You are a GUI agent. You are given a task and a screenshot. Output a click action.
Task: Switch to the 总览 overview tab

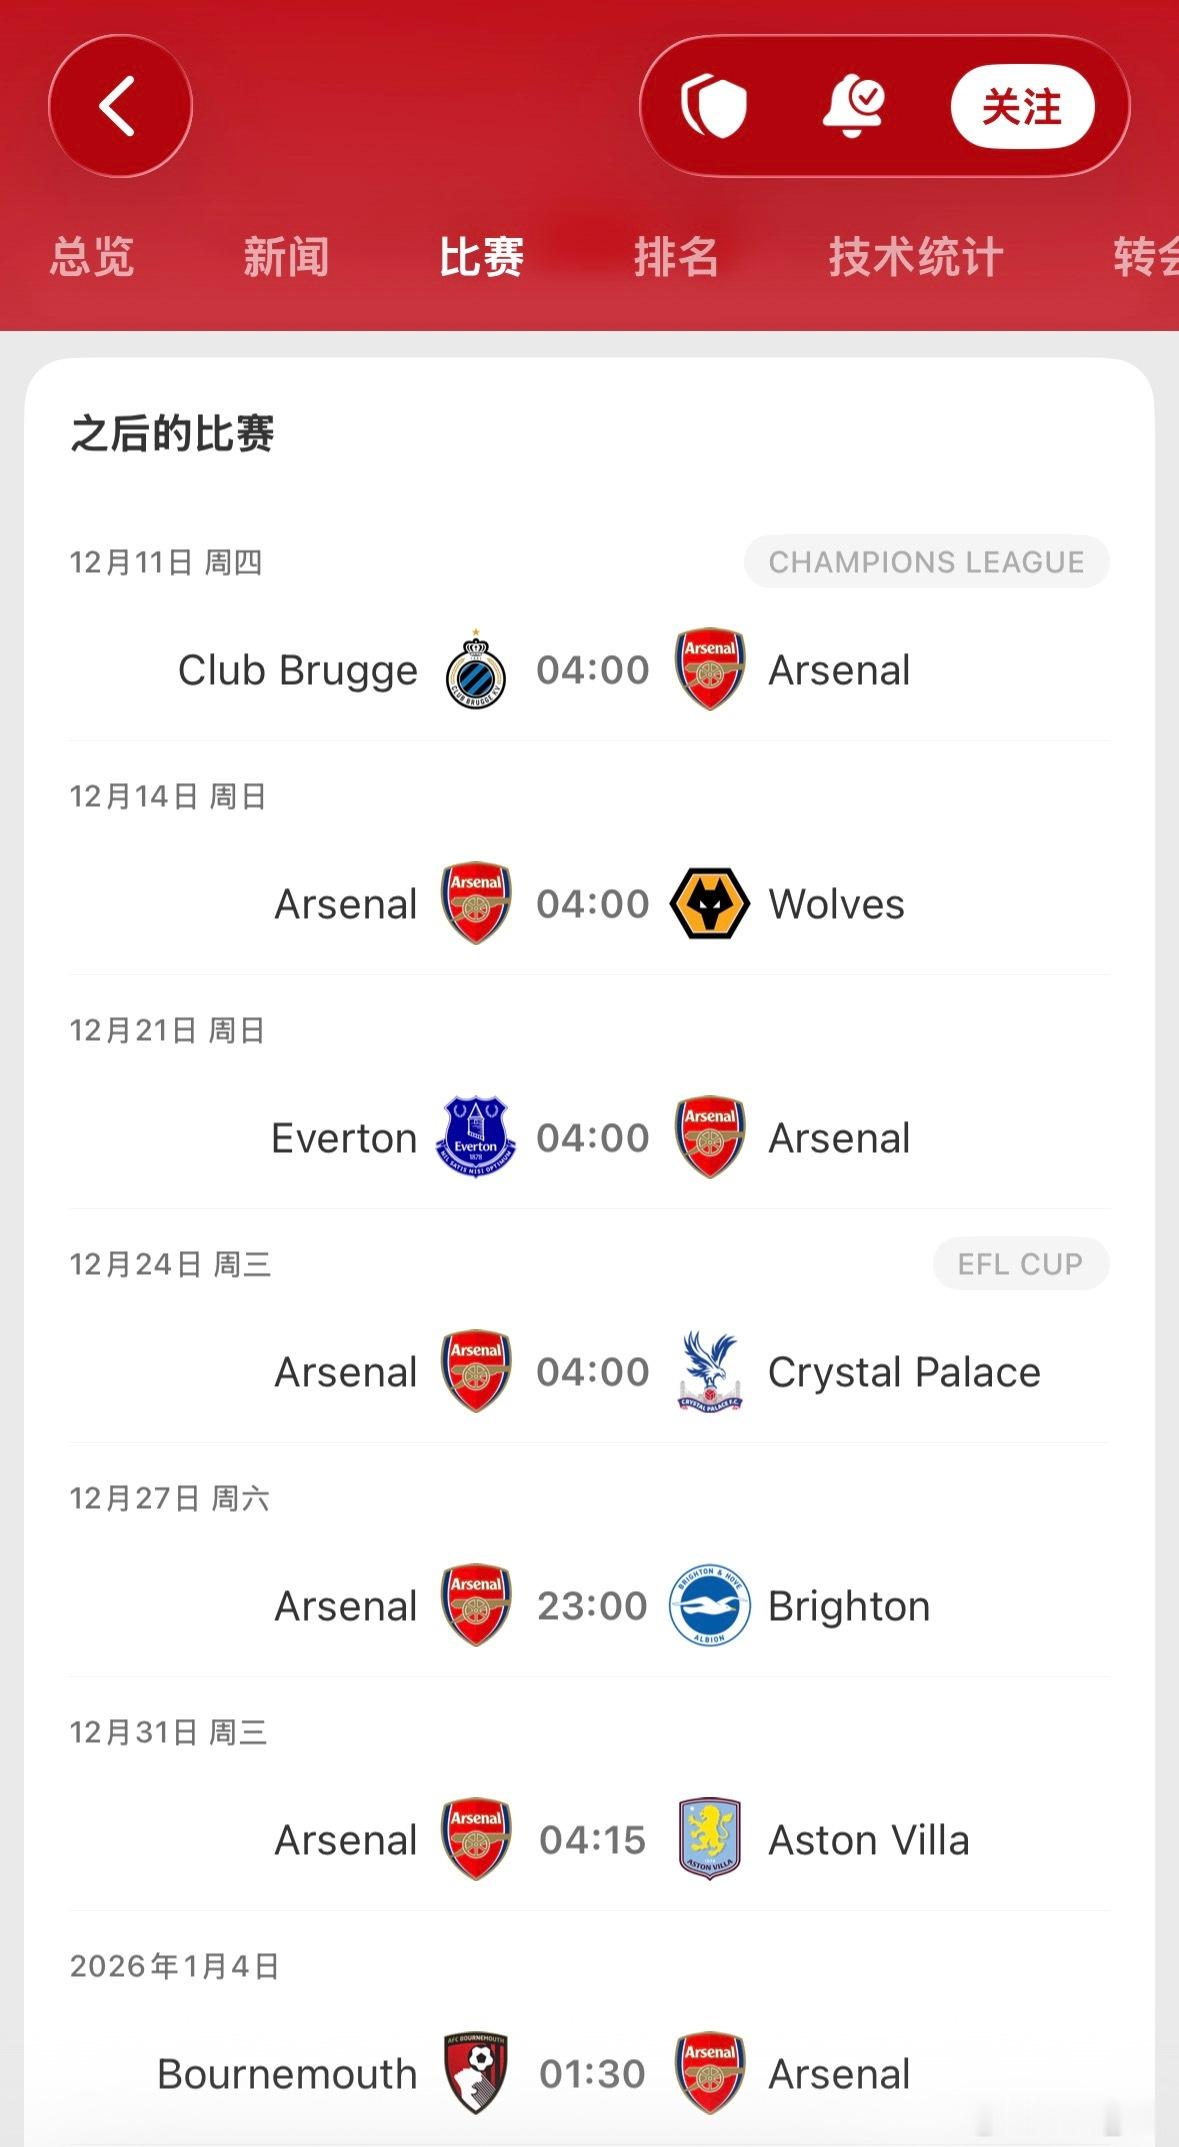pyautogui.click(x=92, y=257)
